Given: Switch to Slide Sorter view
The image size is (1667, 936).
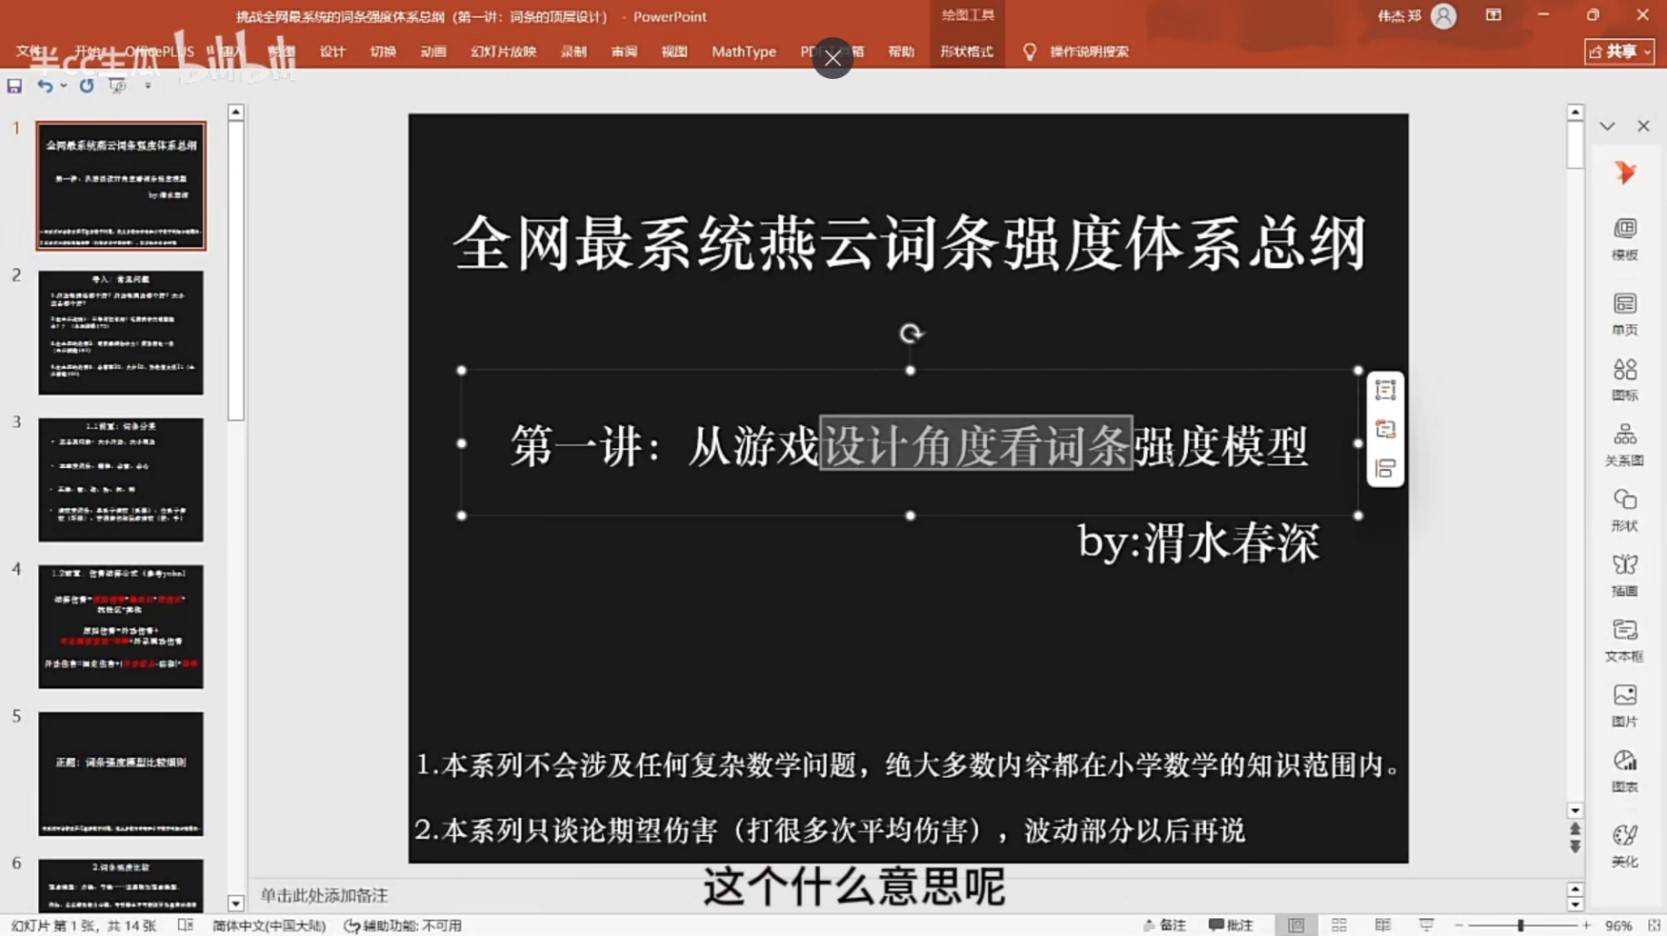Looking at the screenshot, I should [x=1339, y=926].
